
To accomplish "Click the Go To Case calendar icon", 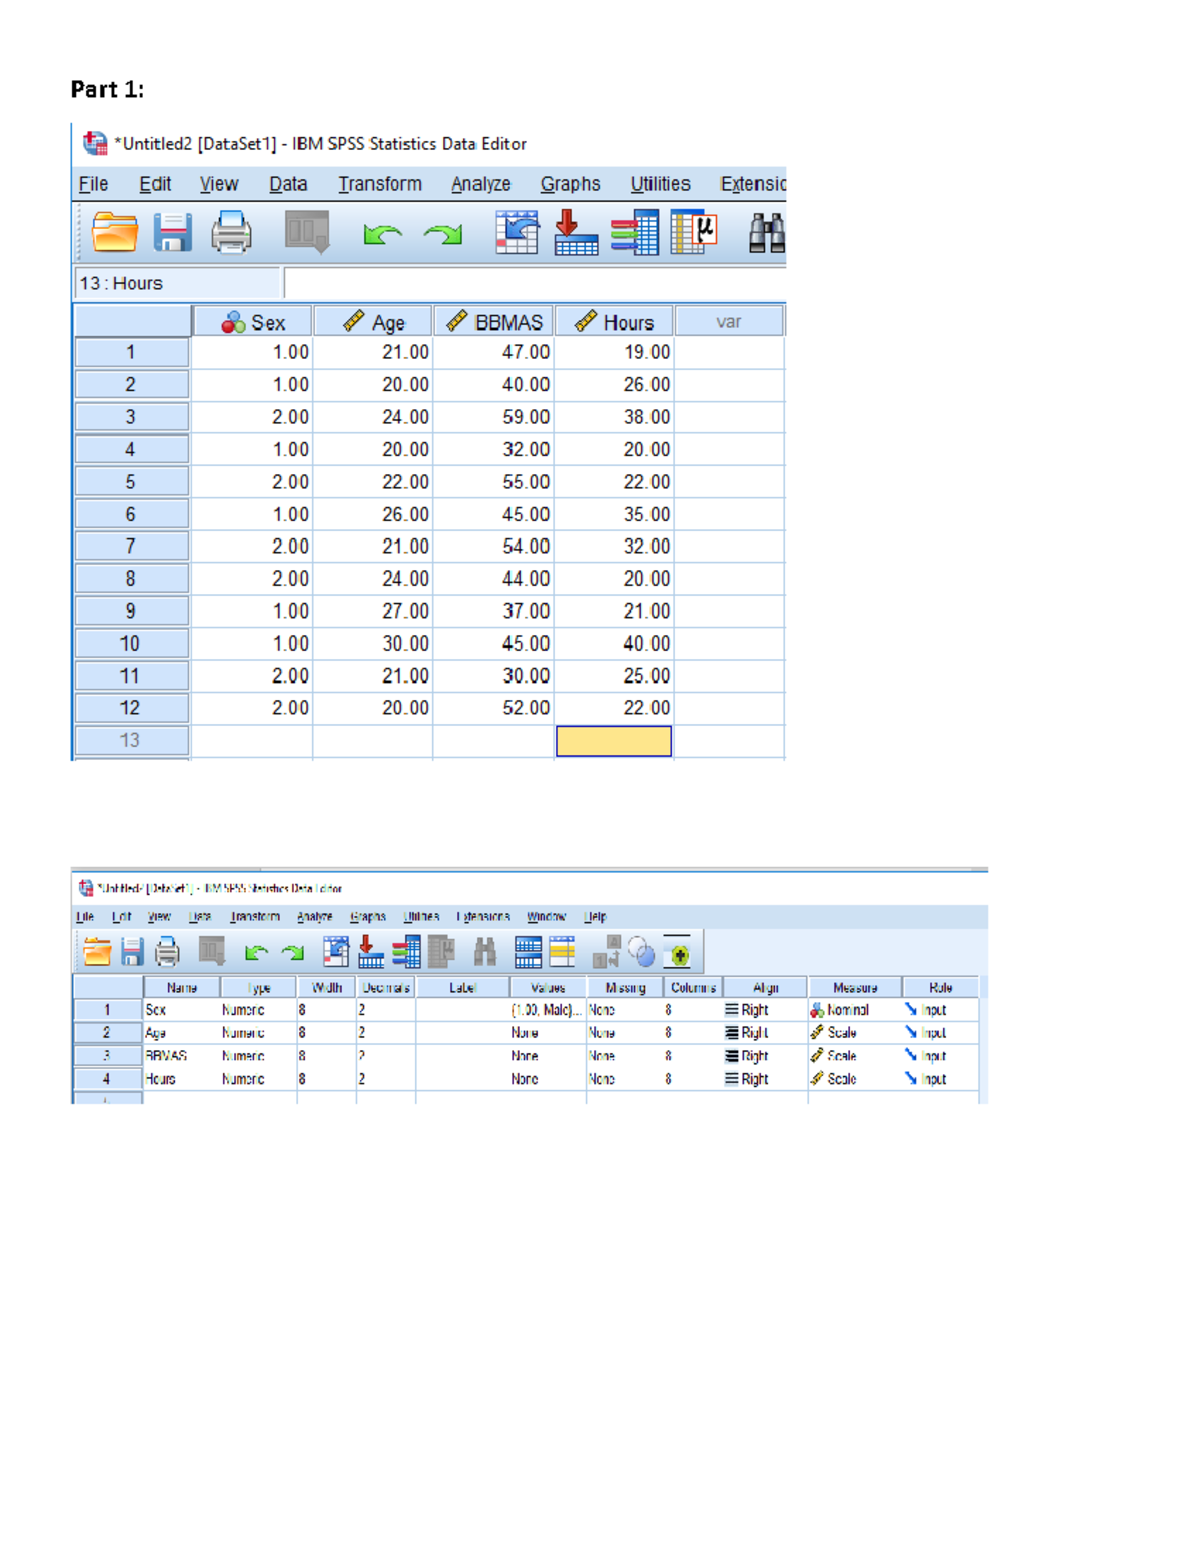I will pyautogui.click(x=517, y=230).
